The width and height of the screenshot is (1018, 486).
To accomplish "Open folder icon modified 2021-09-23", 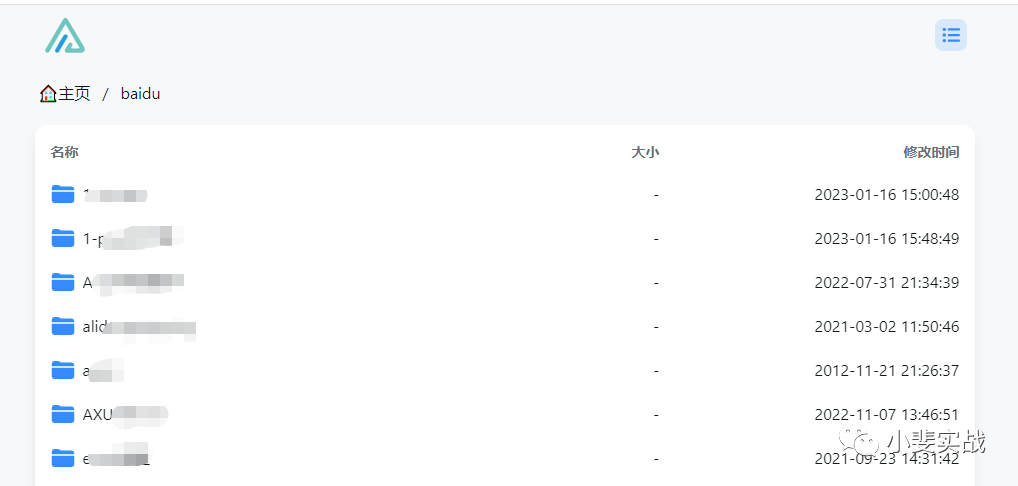I will coord(63,458).
